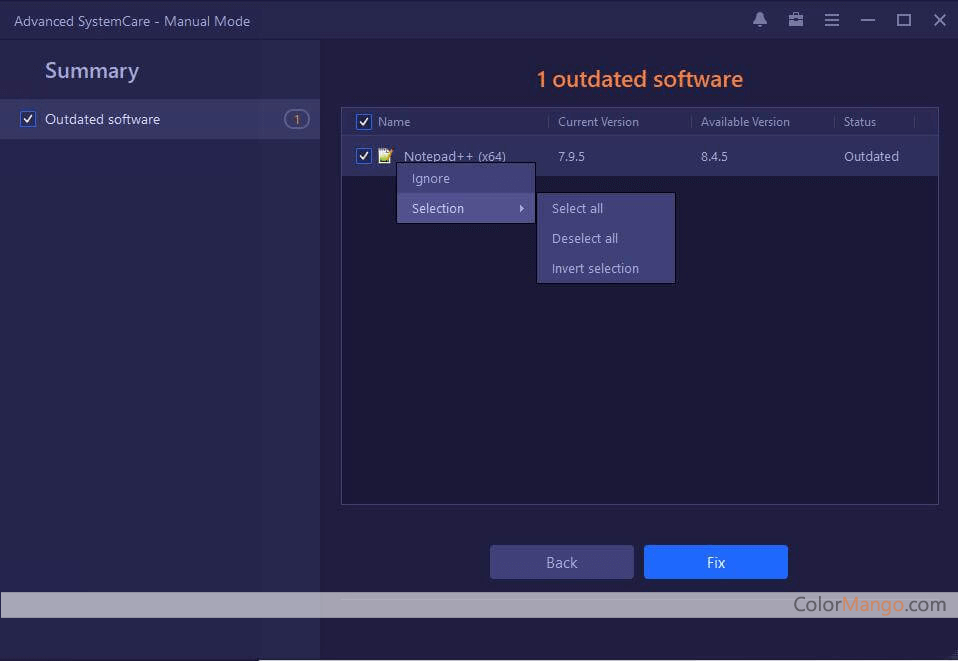Click the Notepad++ application icon
The height and width of the screenshot is (661, 958).
pyautogui.click(x=386, y=156)
